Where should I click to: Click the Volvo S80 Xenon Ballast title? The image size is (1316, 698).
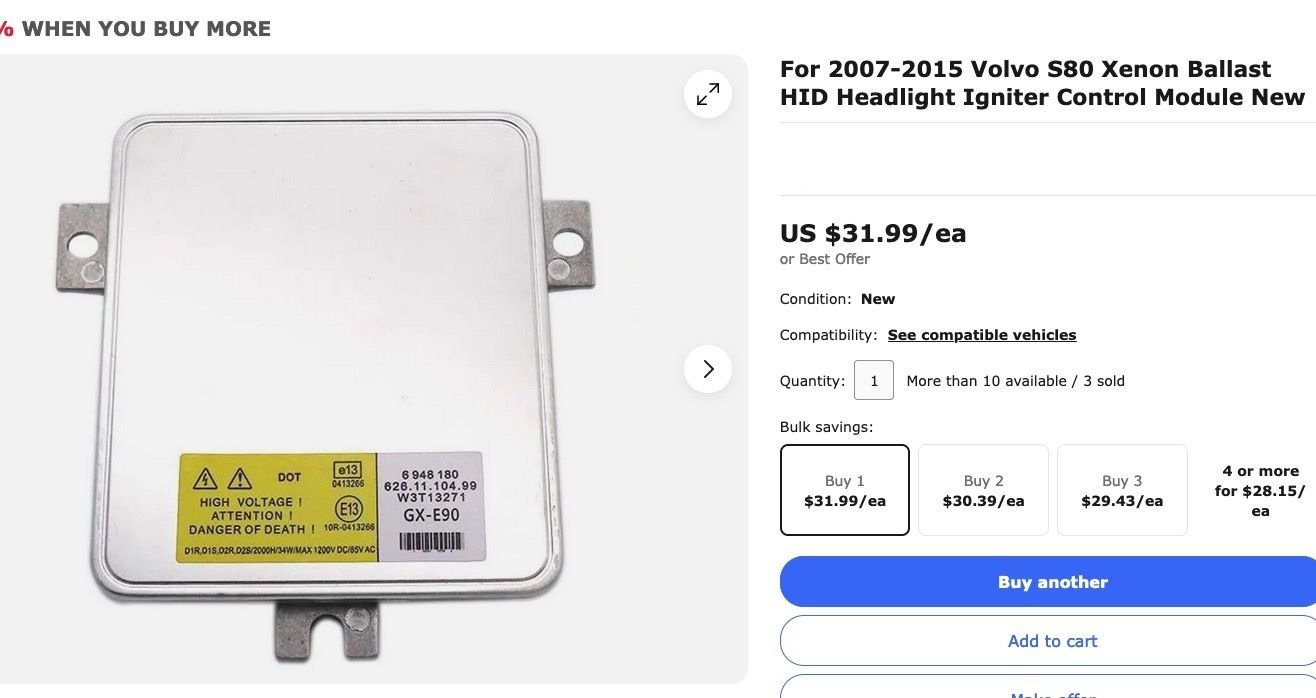tap(1042, 83)
